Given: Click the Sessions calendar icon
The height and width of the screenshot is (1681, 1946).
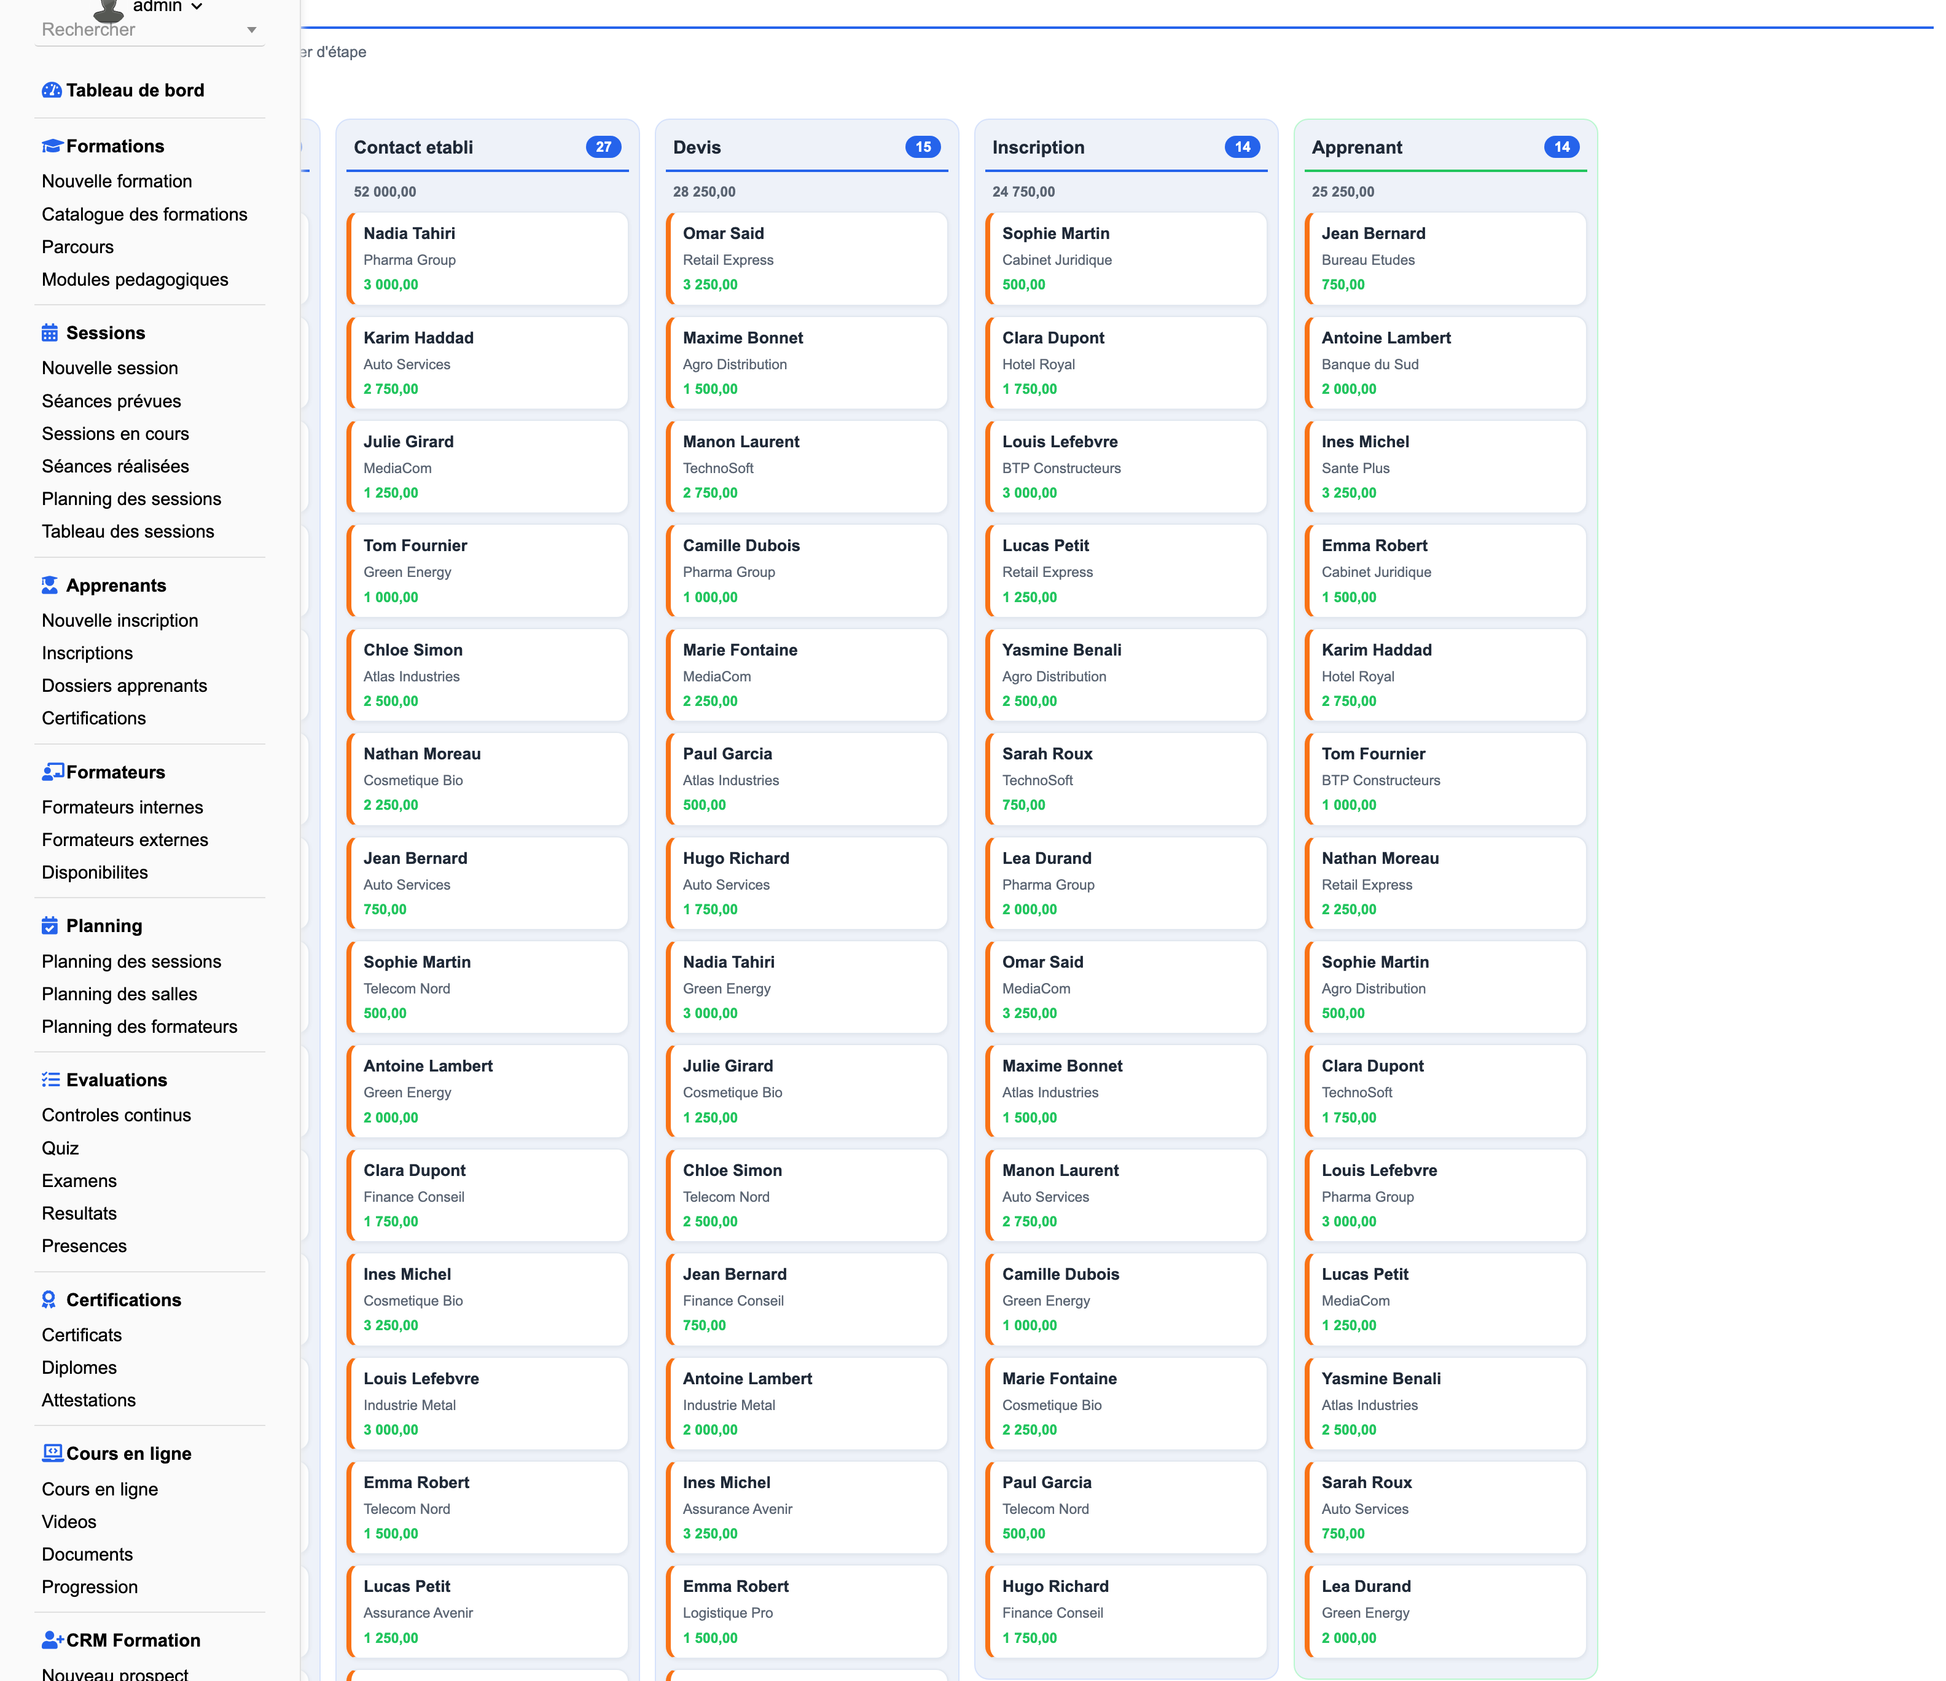Looking at the screenshot, I should pos(50,333).
